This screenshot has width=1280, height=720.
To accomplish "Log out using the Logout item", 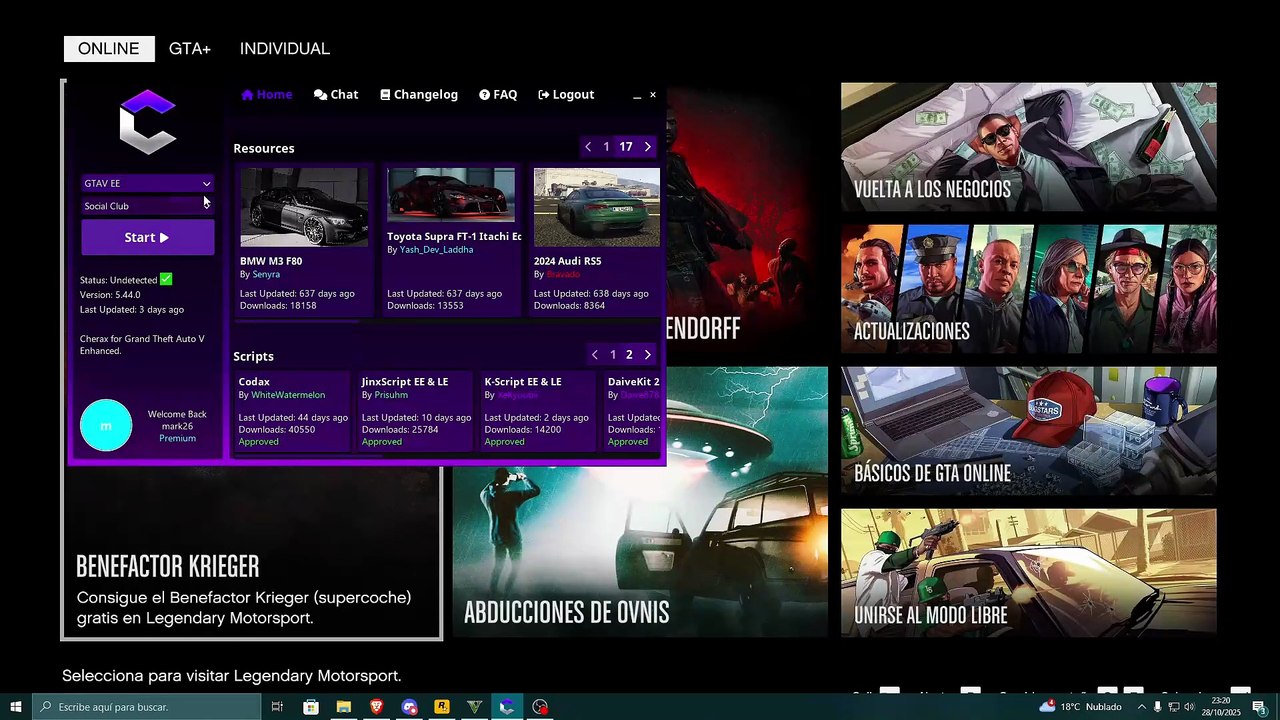I will [x=566, y=94].
